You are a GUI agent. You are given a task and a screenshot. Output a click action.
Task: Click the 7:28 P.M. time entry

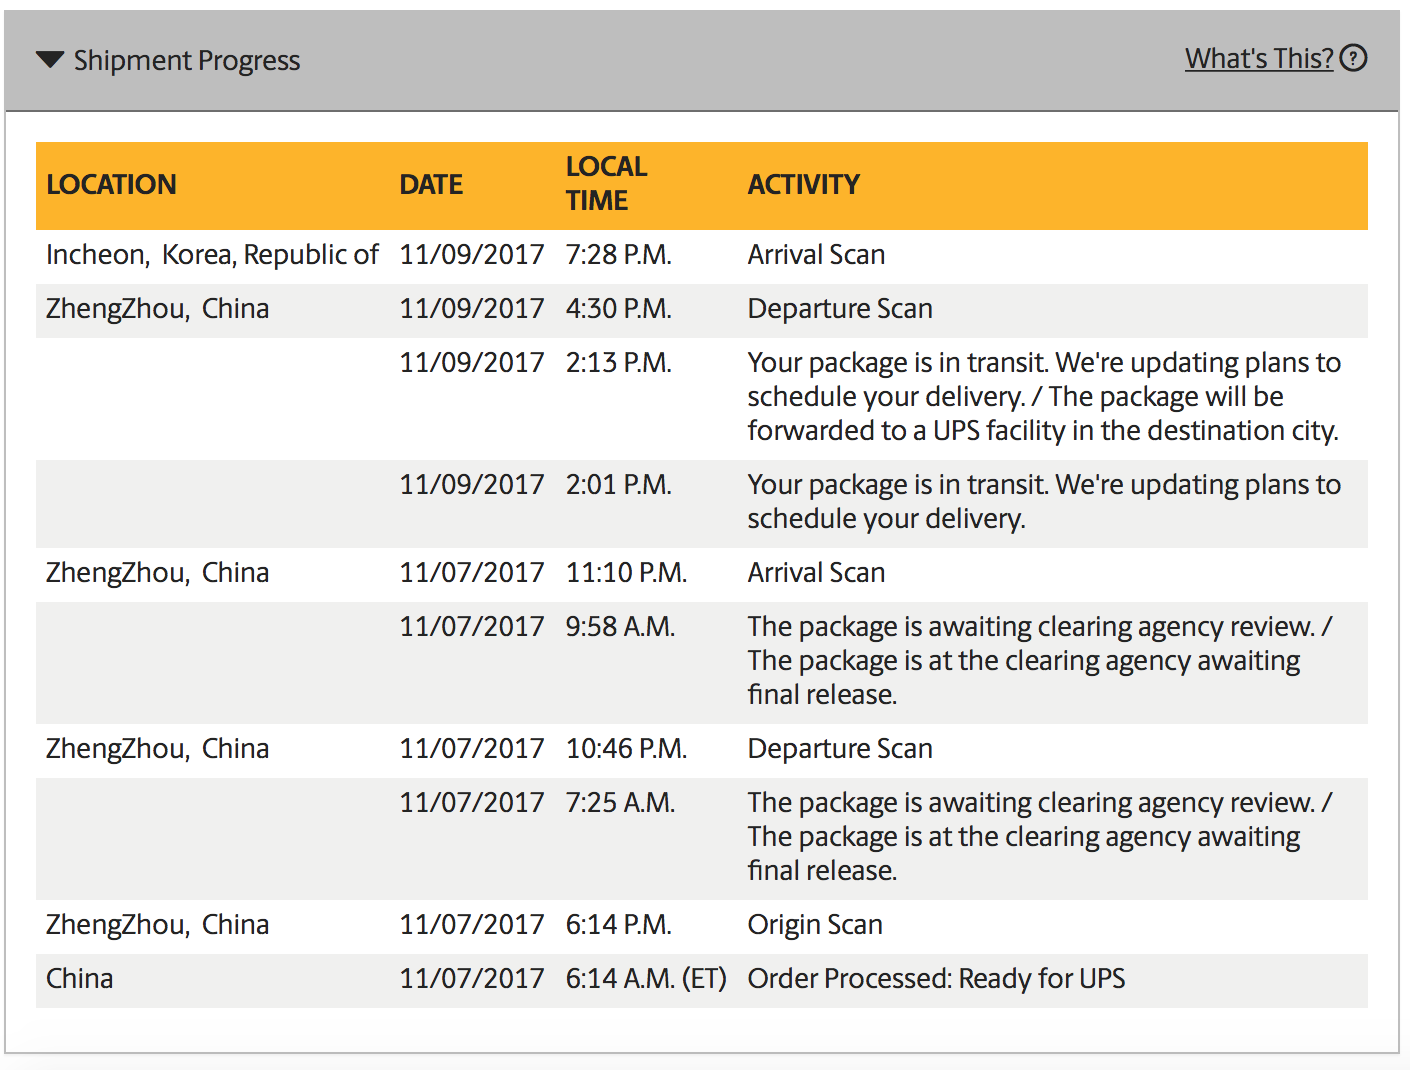point(618,255)
